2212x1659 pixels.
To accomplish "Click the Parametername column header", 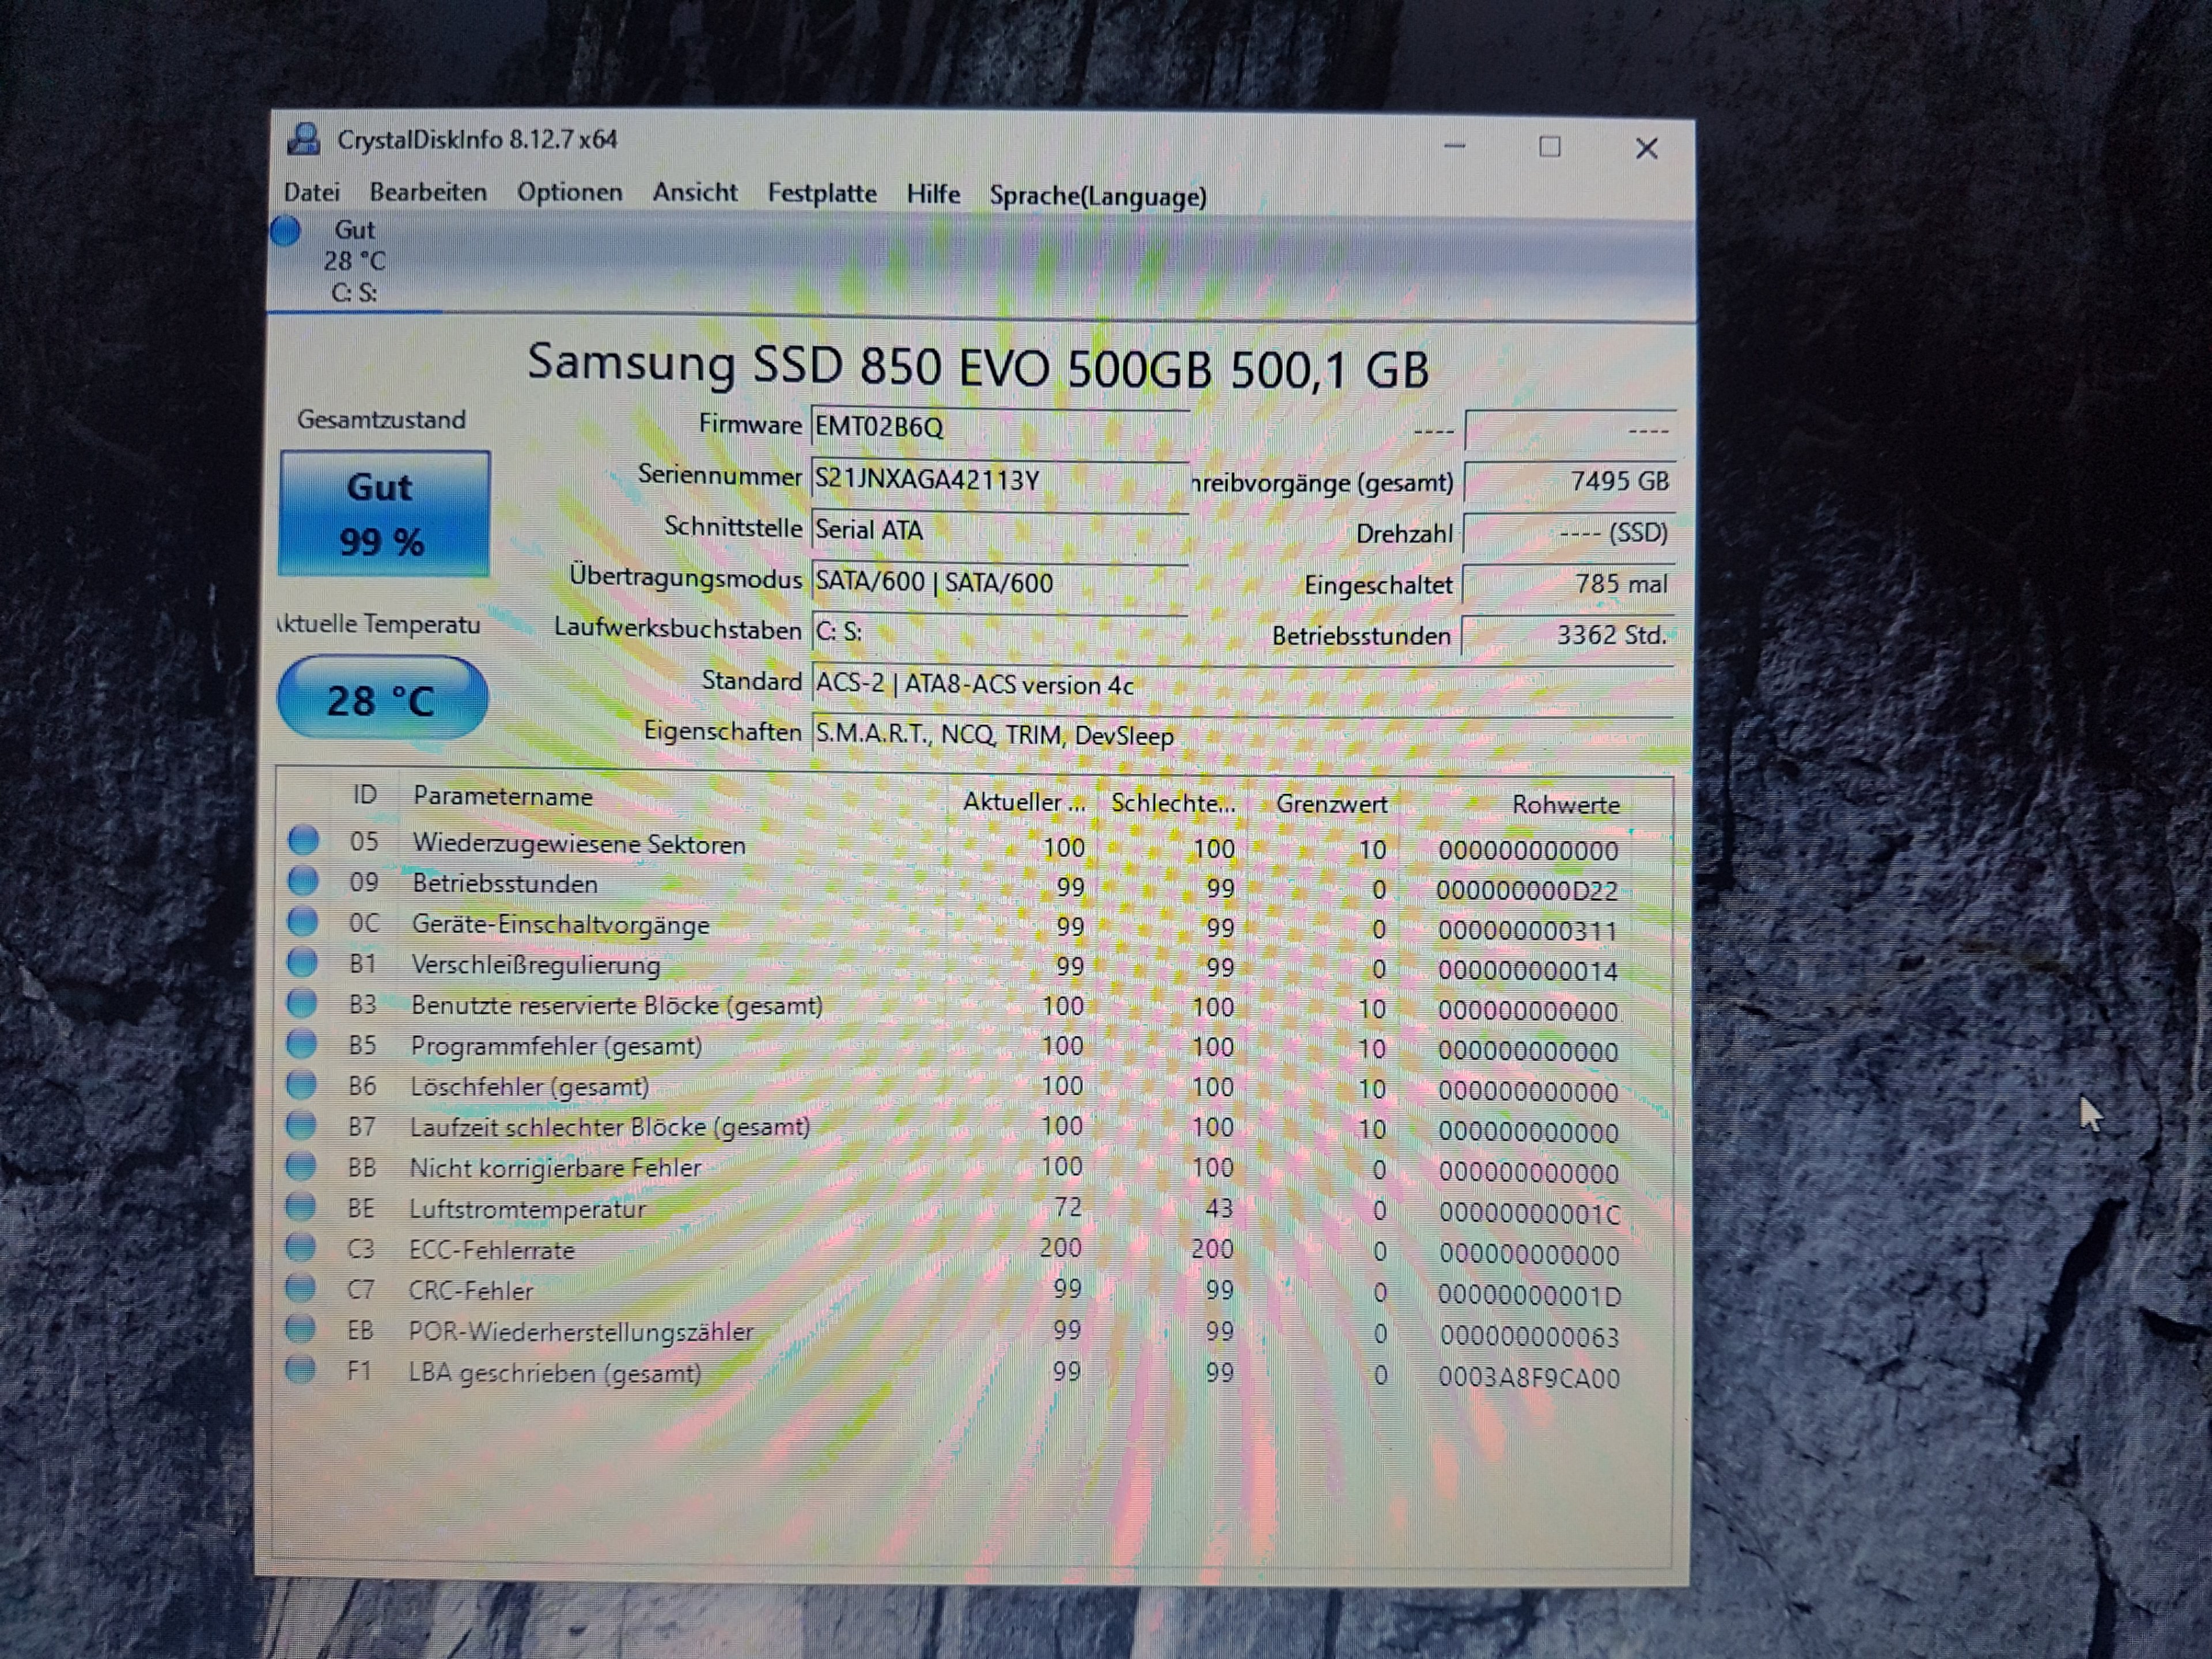I will (x=502, y=796).
